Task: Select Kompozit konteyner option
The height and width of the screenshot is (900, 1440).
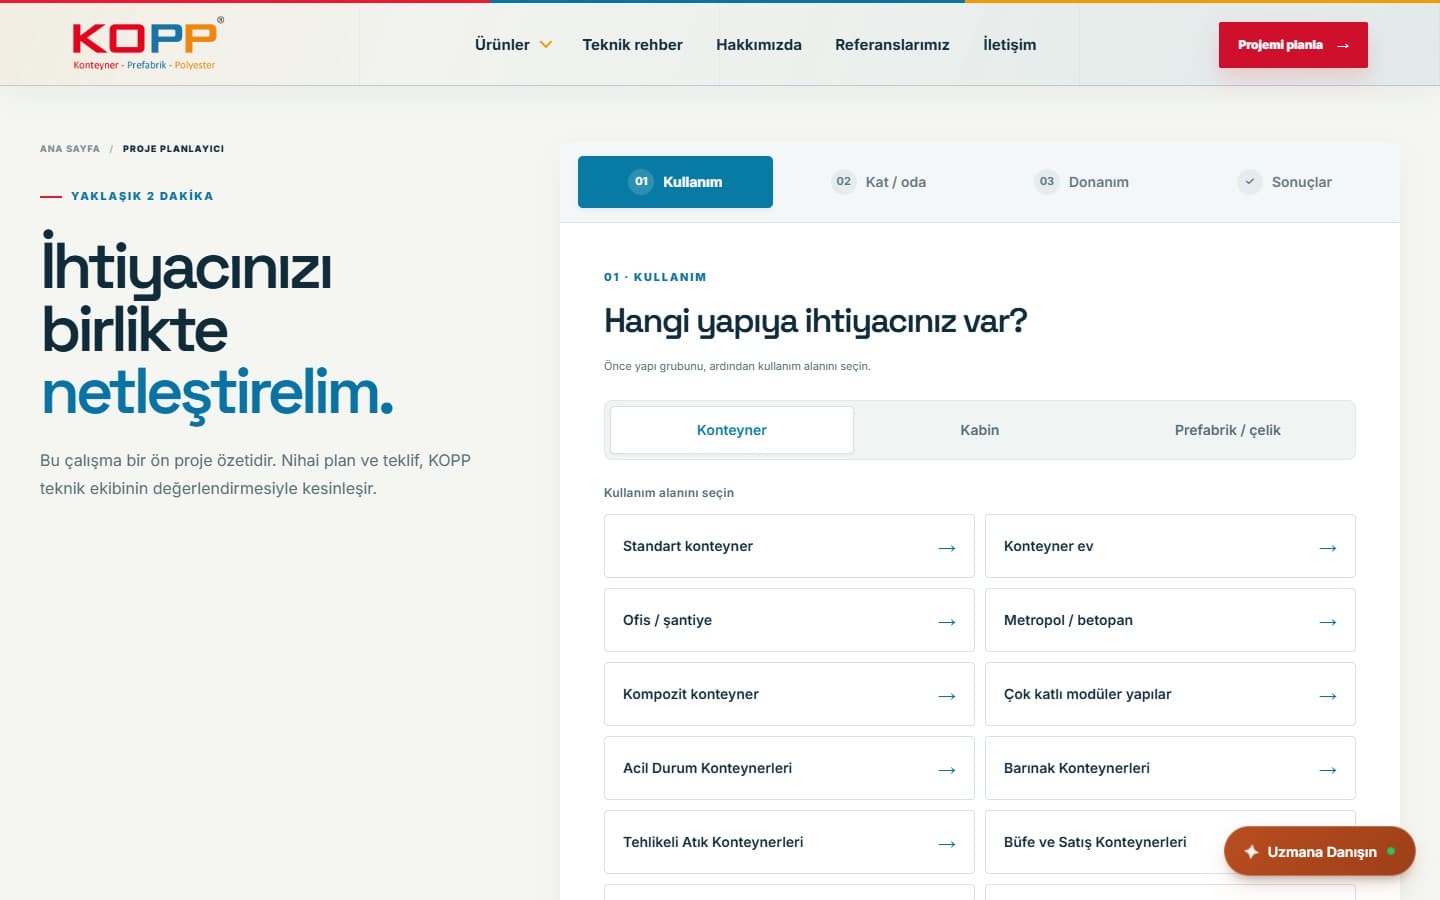Action: [x=789, y=694]
